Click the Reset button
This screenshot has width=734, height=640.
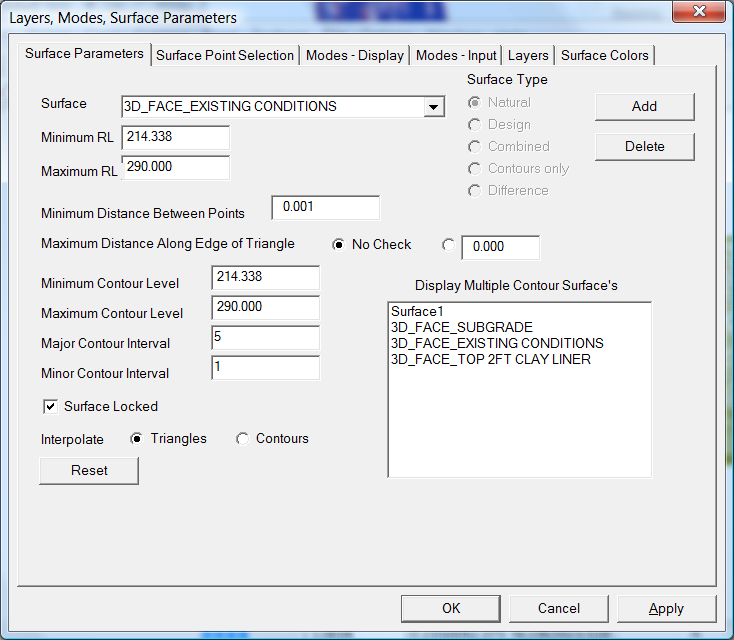(89, 470)
